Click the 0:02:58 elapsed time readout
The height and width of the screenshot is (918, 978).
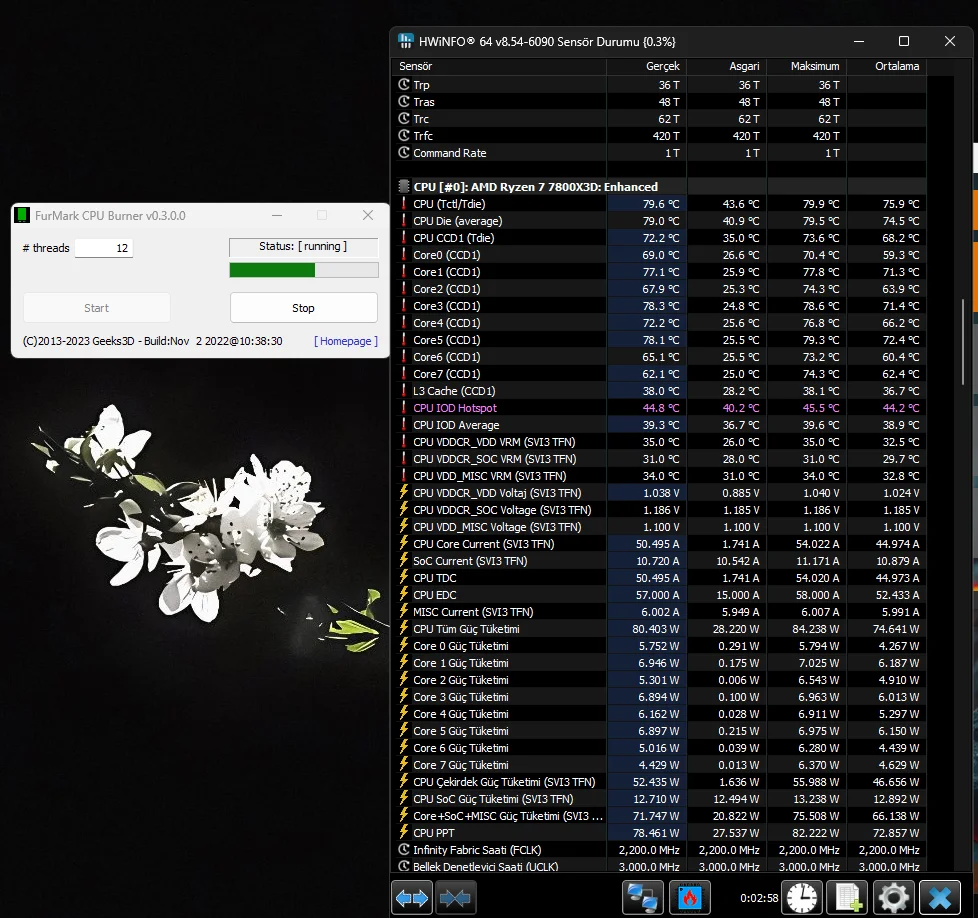[x=759, y=898]
